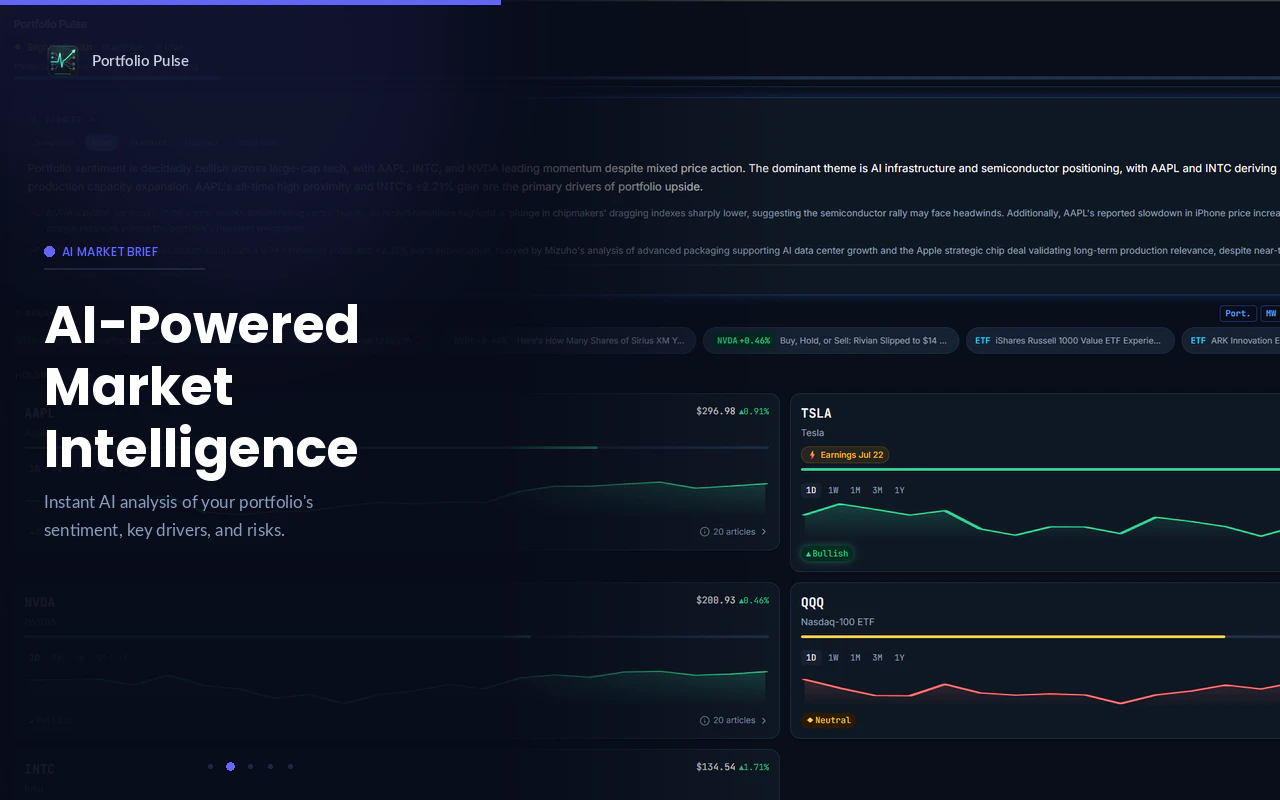This screenshot has width=1280, height=800.
Task: Select the first carousel dot
Action: coord(210,766)
